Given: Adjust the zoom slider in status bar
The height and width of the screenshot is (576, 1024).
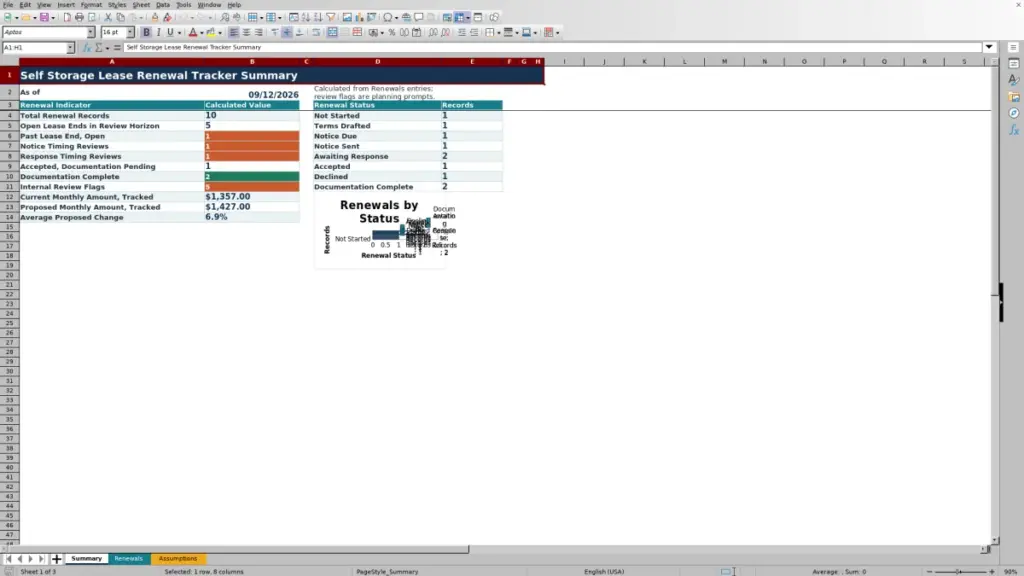Looking at the screenshot, I should 960,572.
